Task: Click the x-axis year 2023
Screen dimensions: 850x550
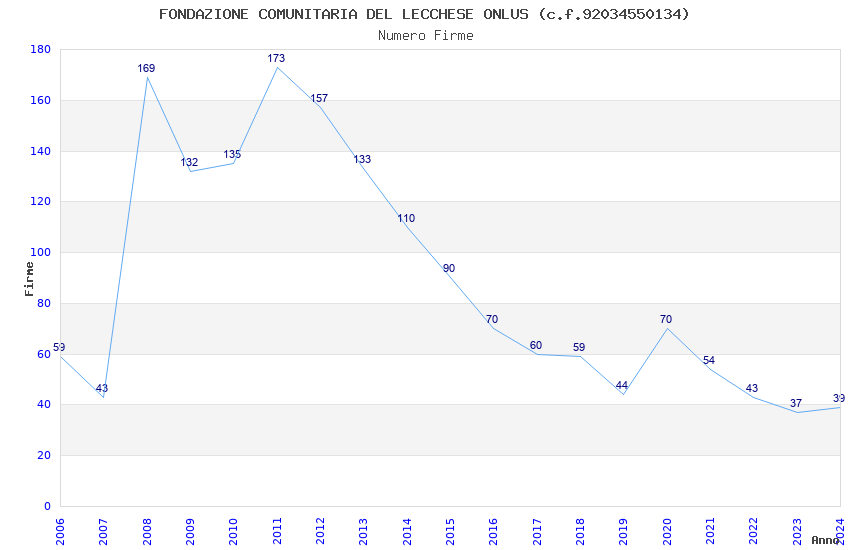Action: (x=797, y=532)
